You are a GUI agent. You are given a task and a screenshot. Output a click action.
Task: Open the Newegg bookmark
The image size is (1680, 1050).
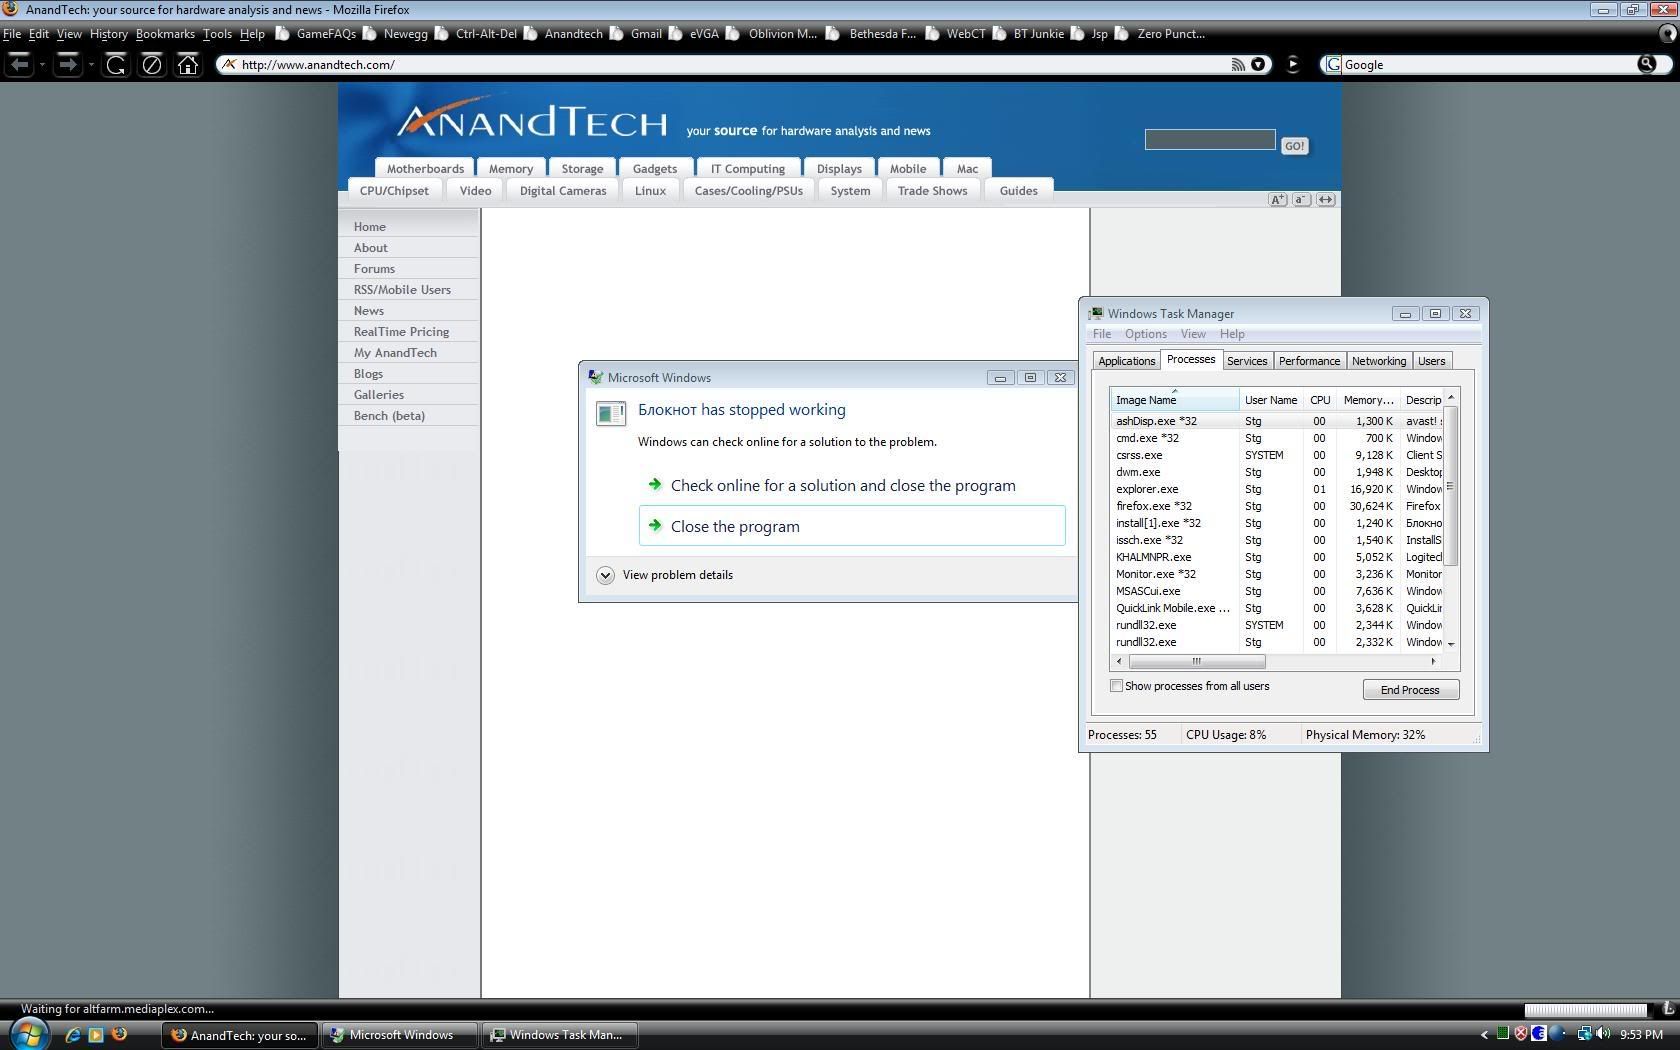click(396, 34)
